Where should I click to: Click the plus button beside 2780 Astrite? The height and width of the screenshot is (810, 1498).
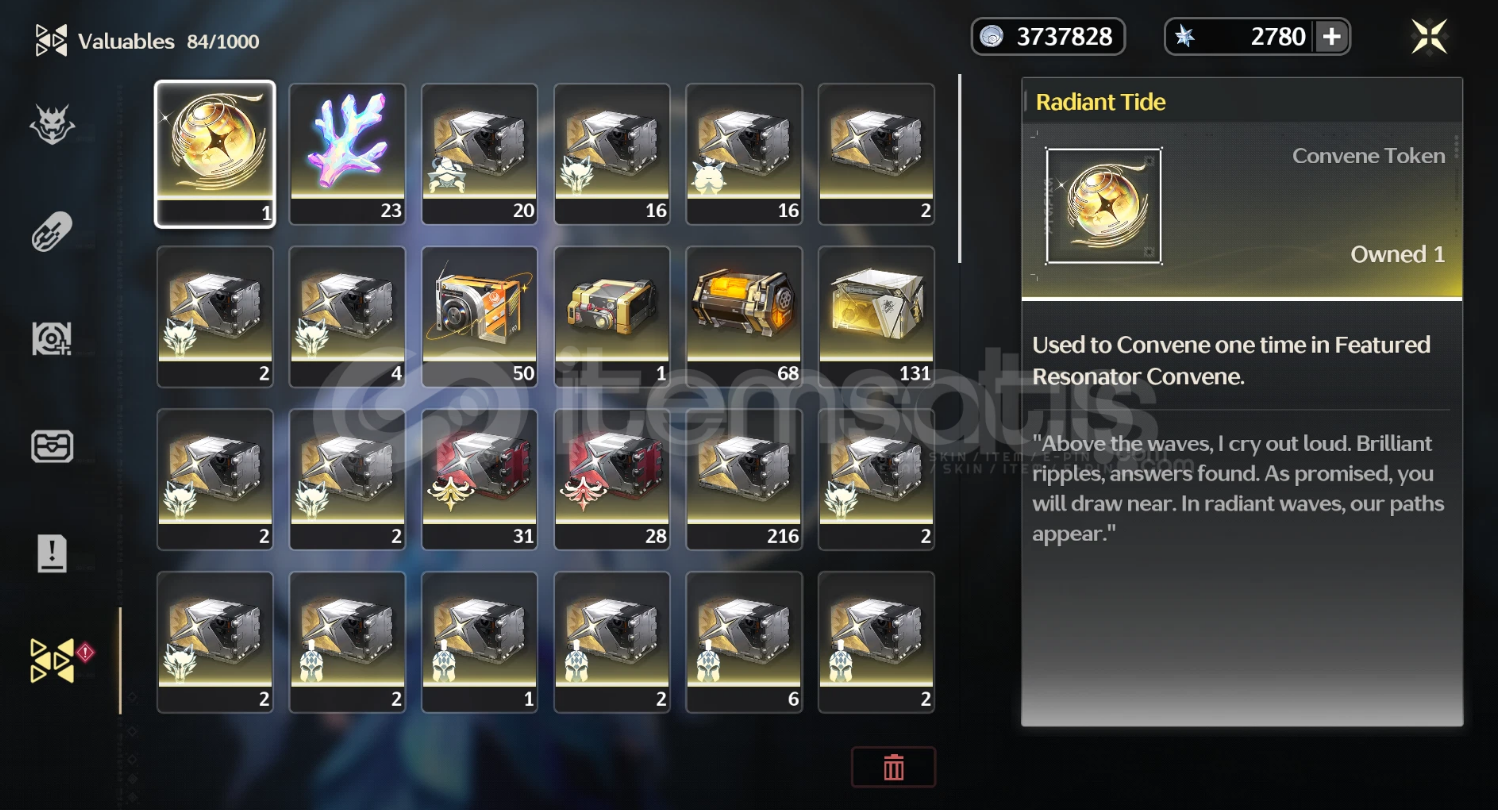click(1331, 37)
